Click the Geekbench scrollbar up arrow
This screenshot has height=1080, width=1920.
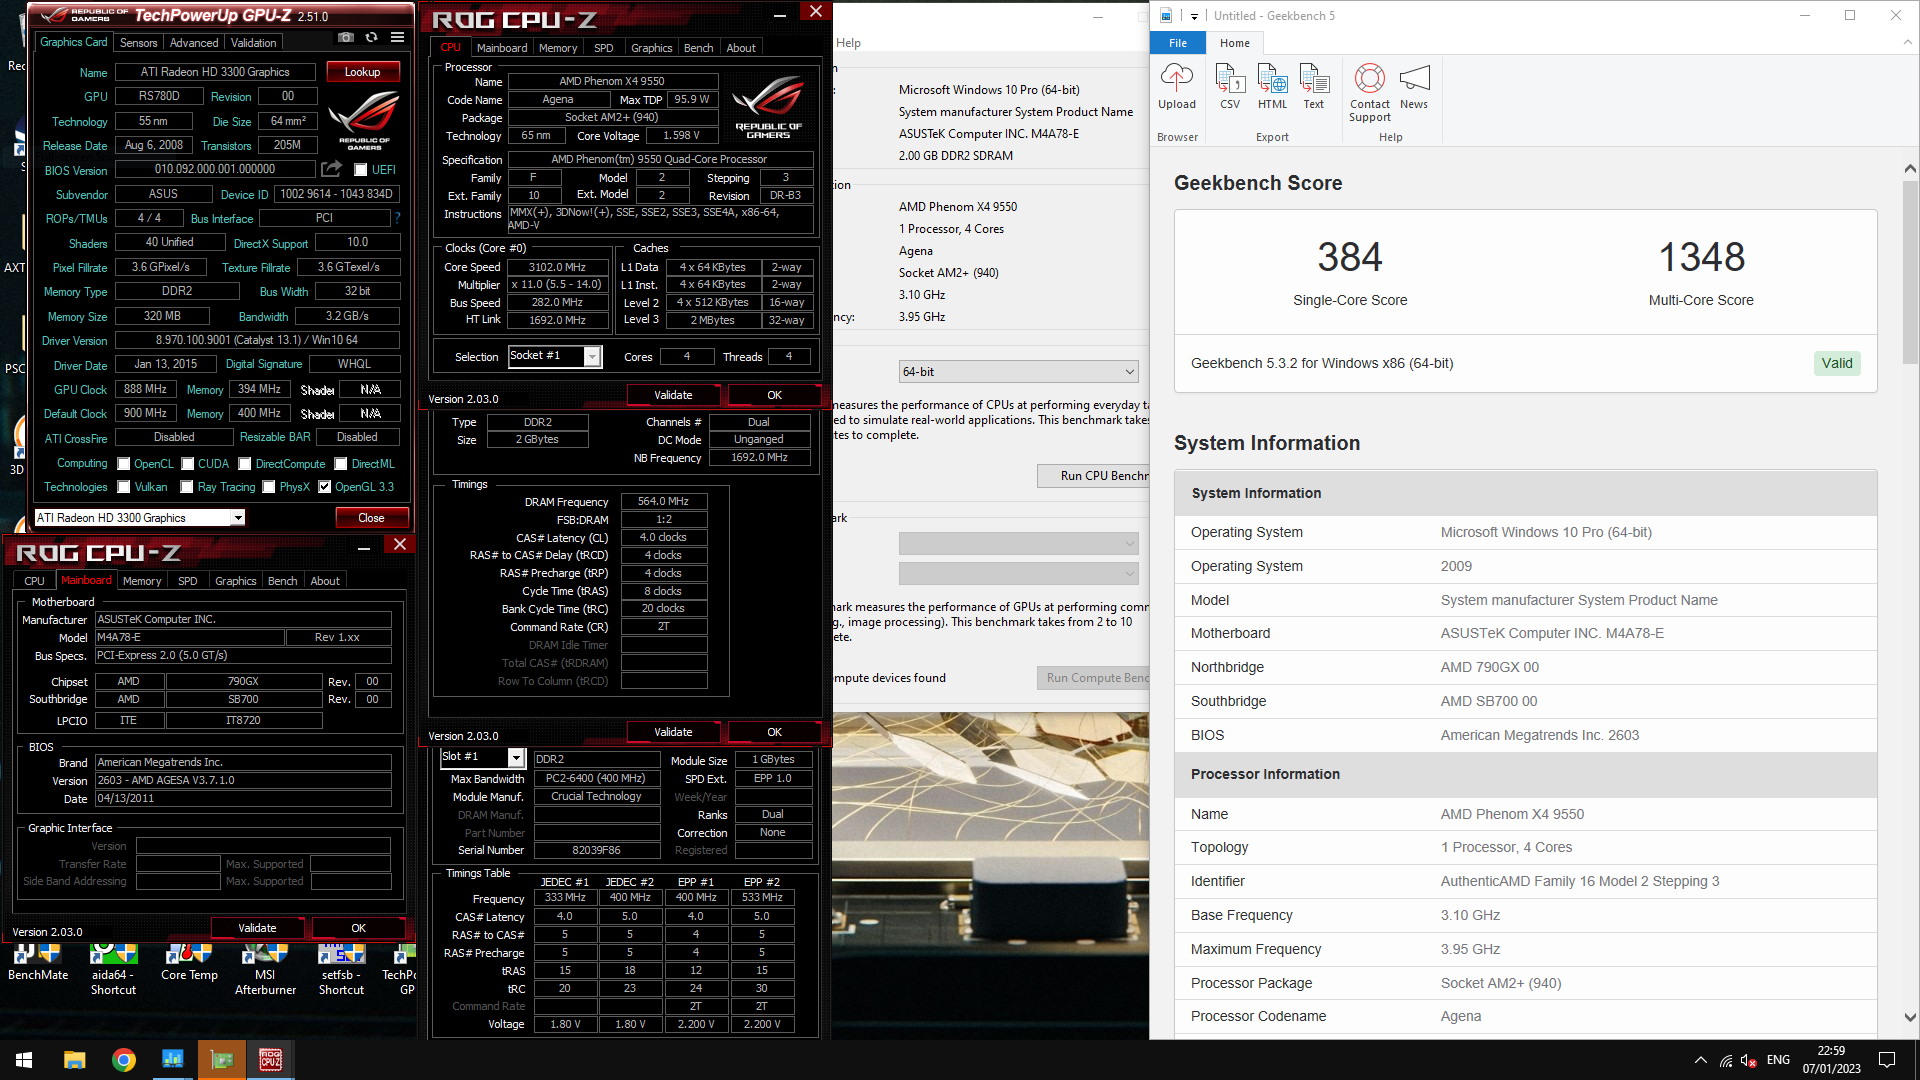pyautogui.click(x=1910, y=169)
